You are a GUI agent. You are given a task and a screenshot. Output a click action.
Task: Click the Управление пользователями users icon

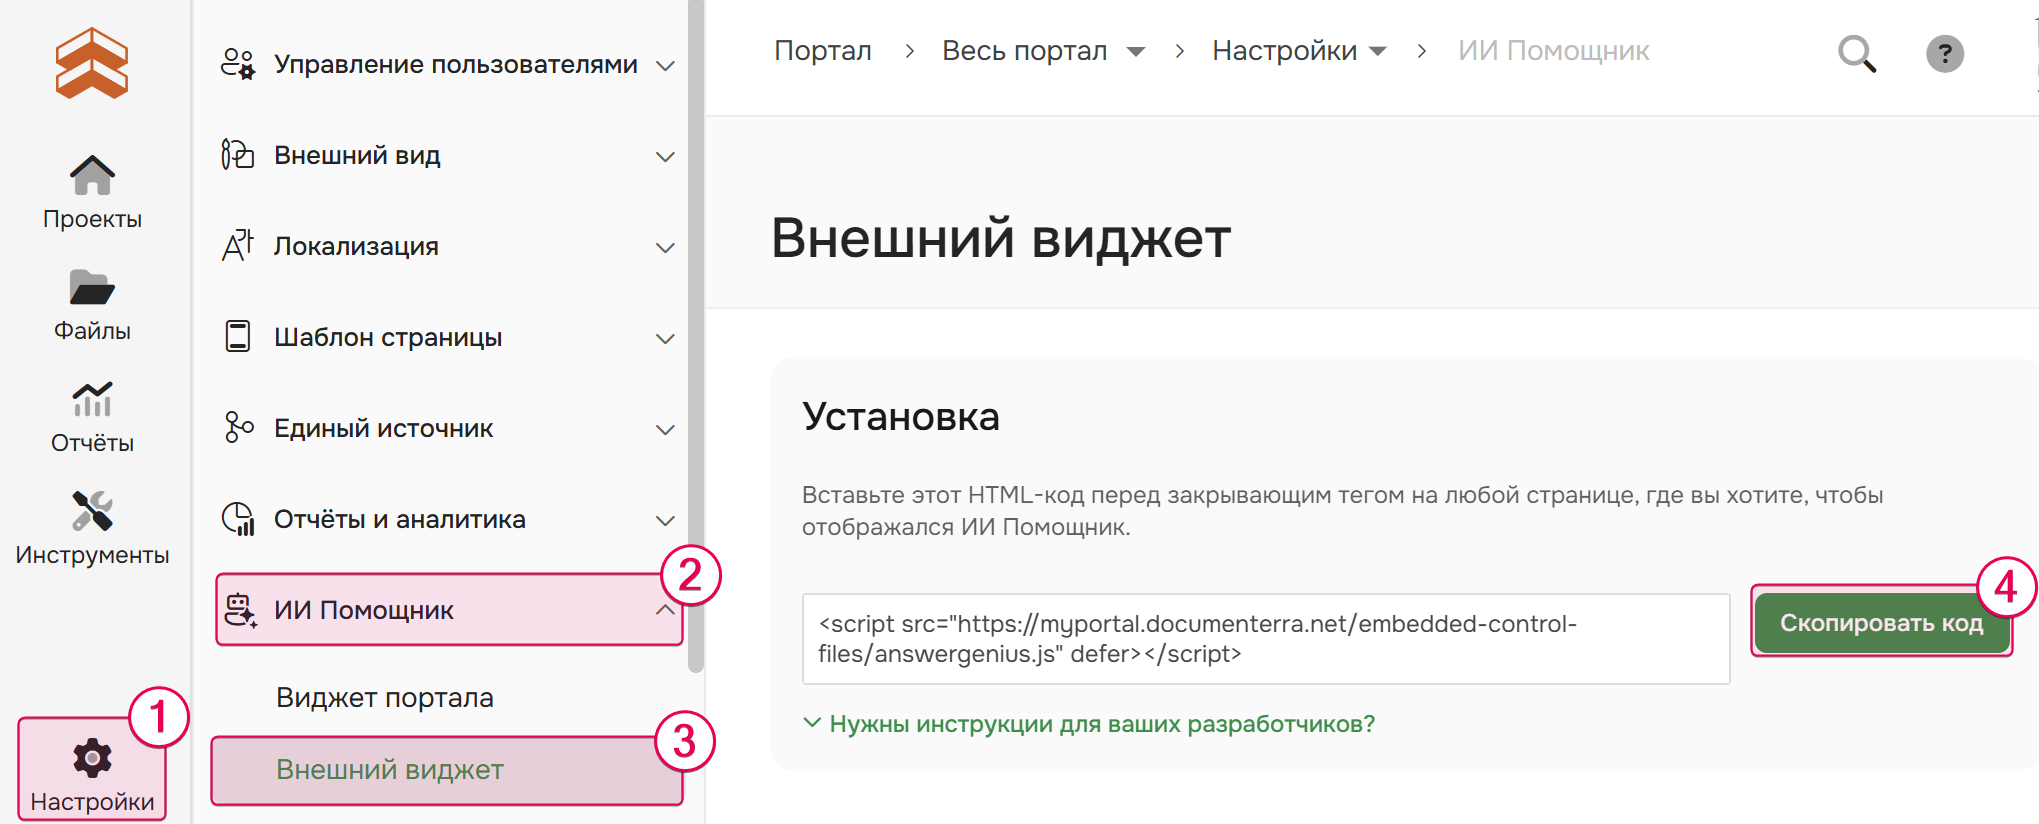click(238, 64)
